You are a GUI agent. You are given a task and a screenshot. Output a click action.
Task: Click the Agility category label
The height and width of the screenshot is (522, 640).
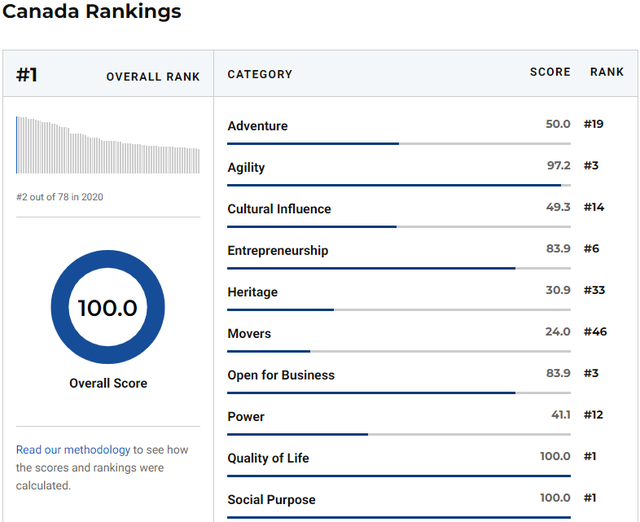pyautogui.click(x=246, y=167)
